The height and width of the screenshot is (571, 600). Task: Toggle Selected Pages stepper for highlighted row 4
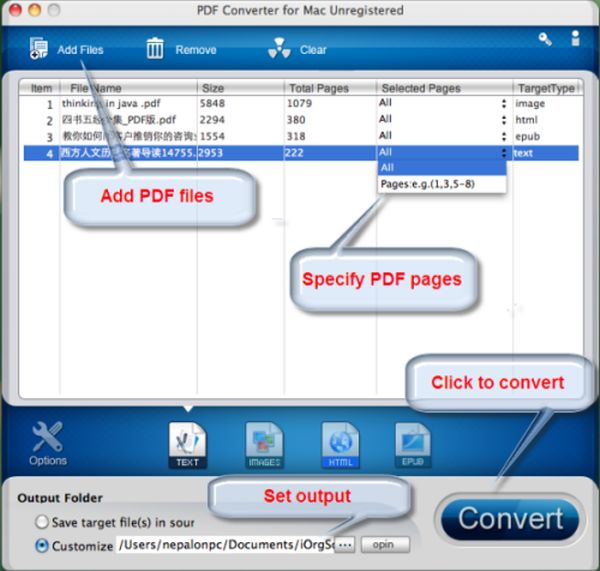click(x=504, y=153)
